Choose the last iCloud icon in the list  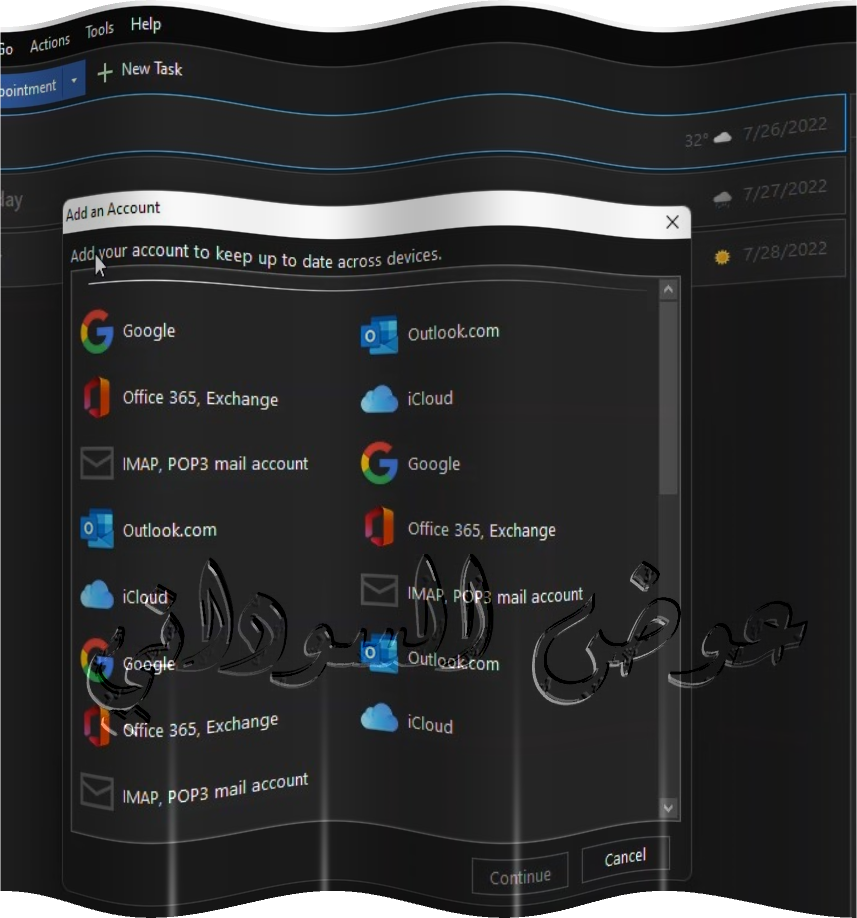tap(379, 718)
